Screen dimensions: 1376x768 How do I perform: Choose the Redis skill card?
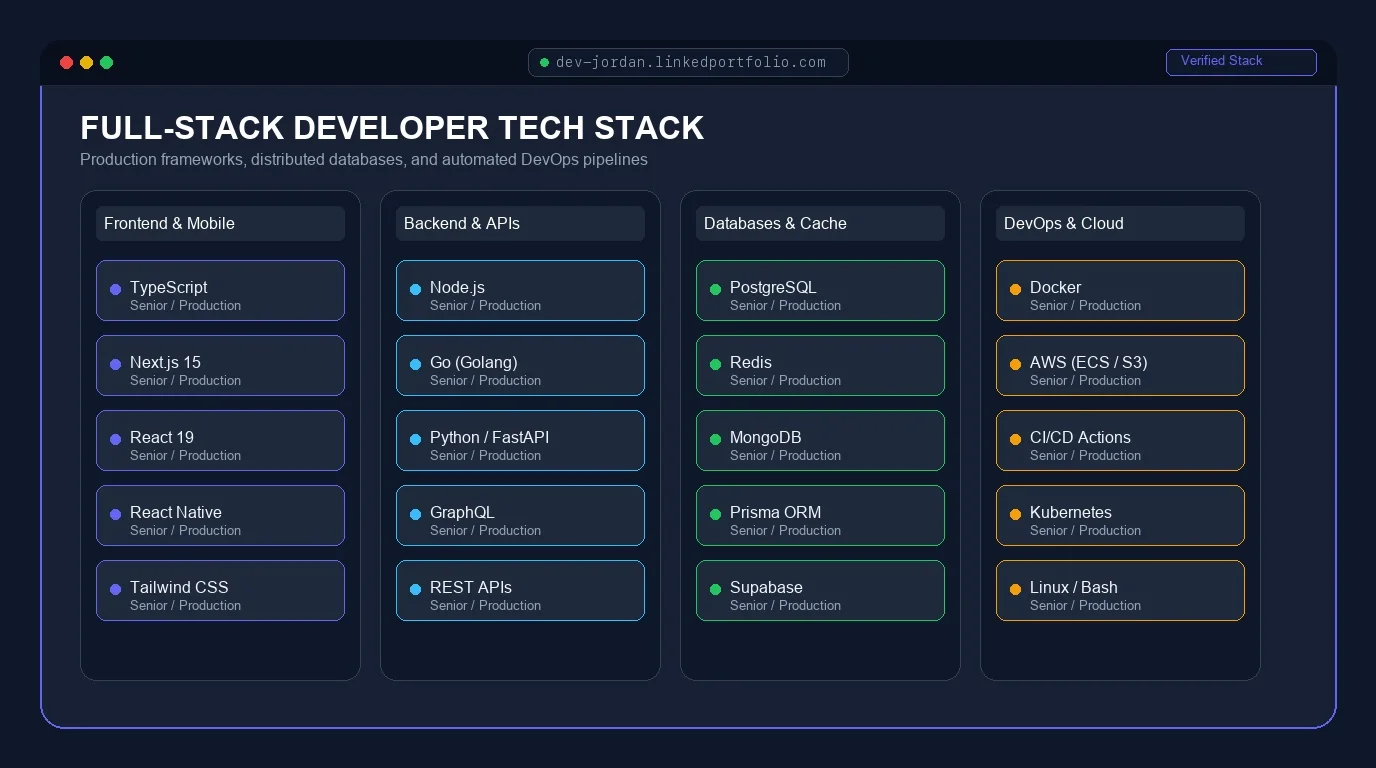(820, 365)
